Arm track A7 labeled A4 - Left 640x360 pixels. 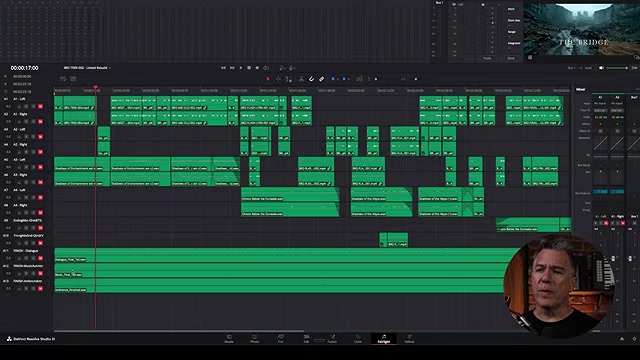[27, 198]
